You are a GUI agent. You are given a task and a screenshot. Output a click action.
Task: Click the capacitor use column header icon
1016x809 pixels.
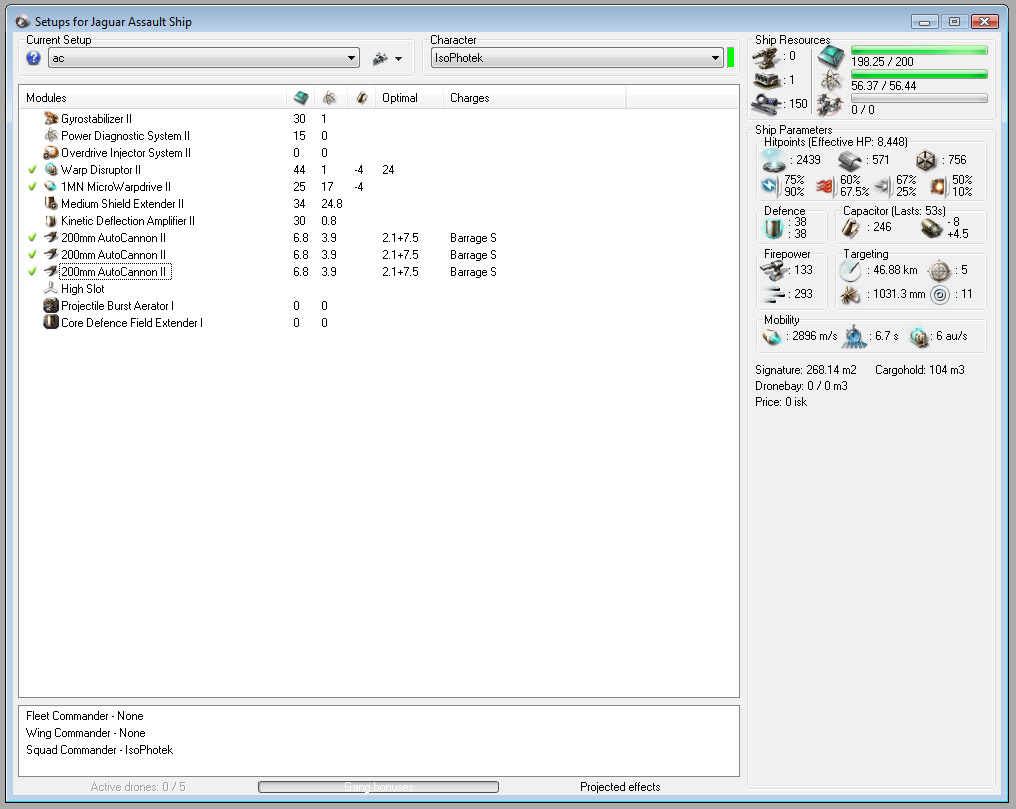click(x=362, y=98)
